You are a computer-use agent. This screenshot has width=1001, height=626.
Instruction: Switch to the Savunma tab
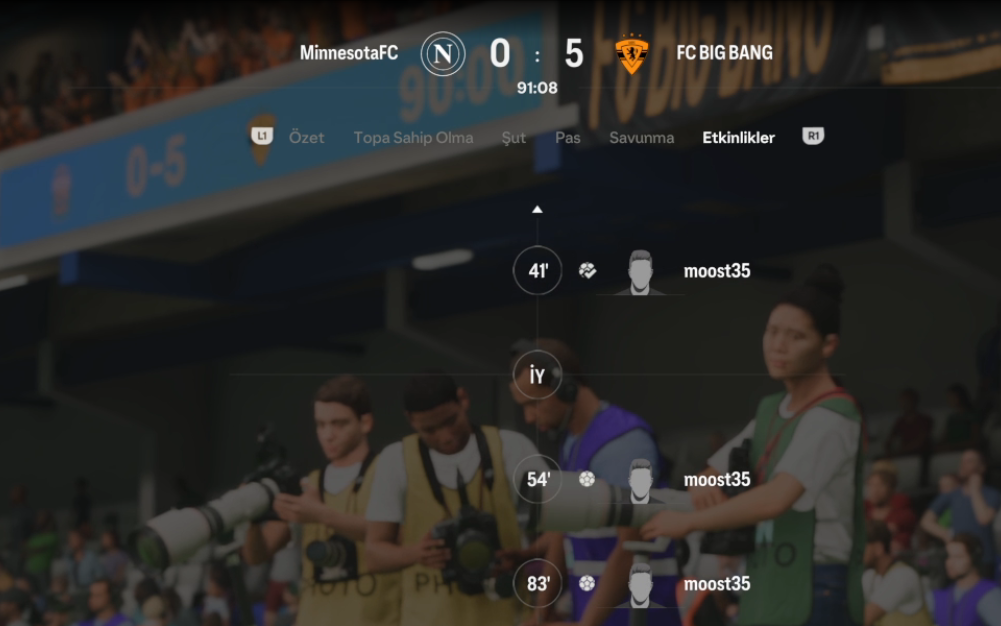click(x=642, y=138)
